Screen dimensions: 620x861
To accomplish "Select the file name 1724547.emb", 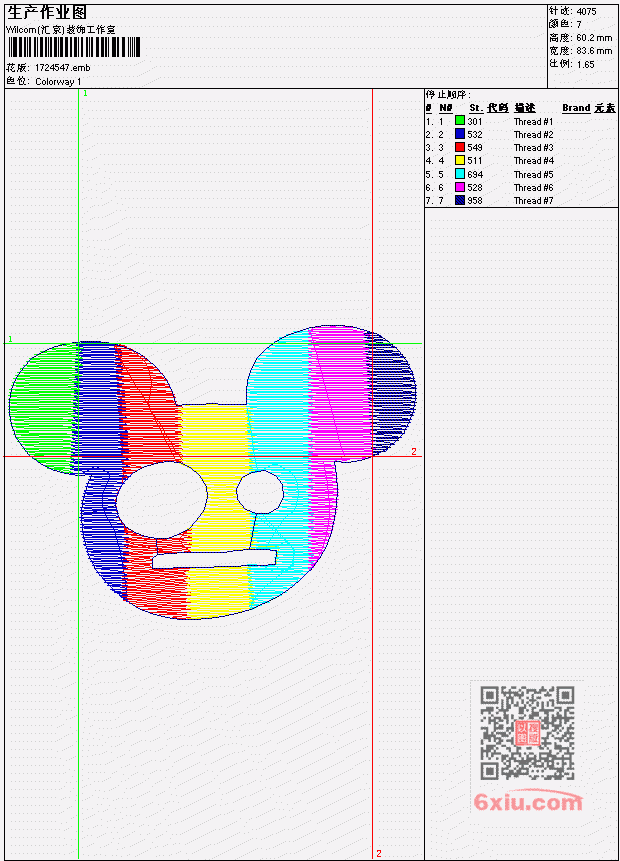I will [63, 68].
